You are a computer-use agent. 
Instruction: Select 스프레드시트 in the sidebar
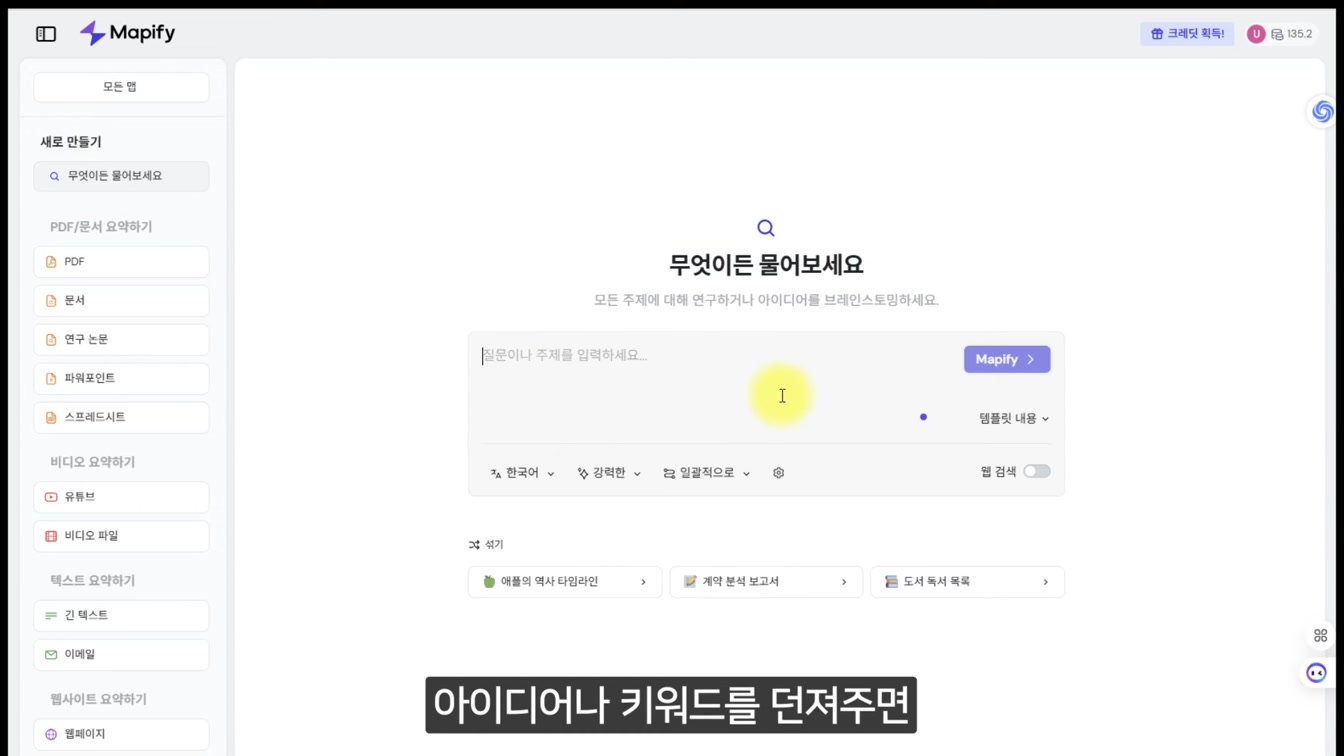(x=121, y=418)
